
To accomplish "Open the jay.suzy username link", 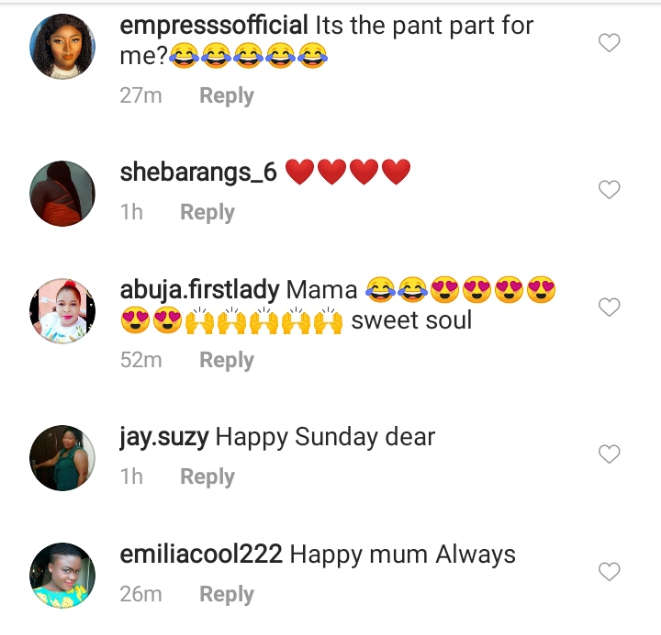I will pyautogui.click(x=163, y=437).
